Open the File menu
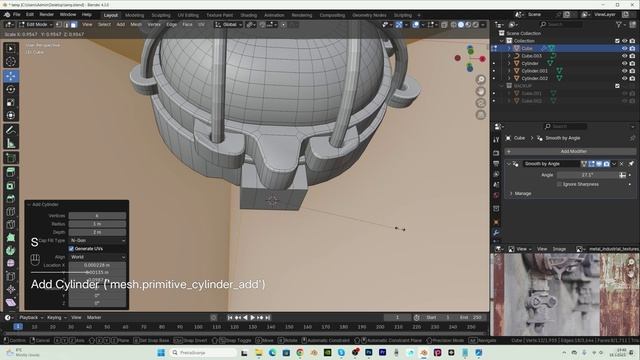 coord(17,15)
